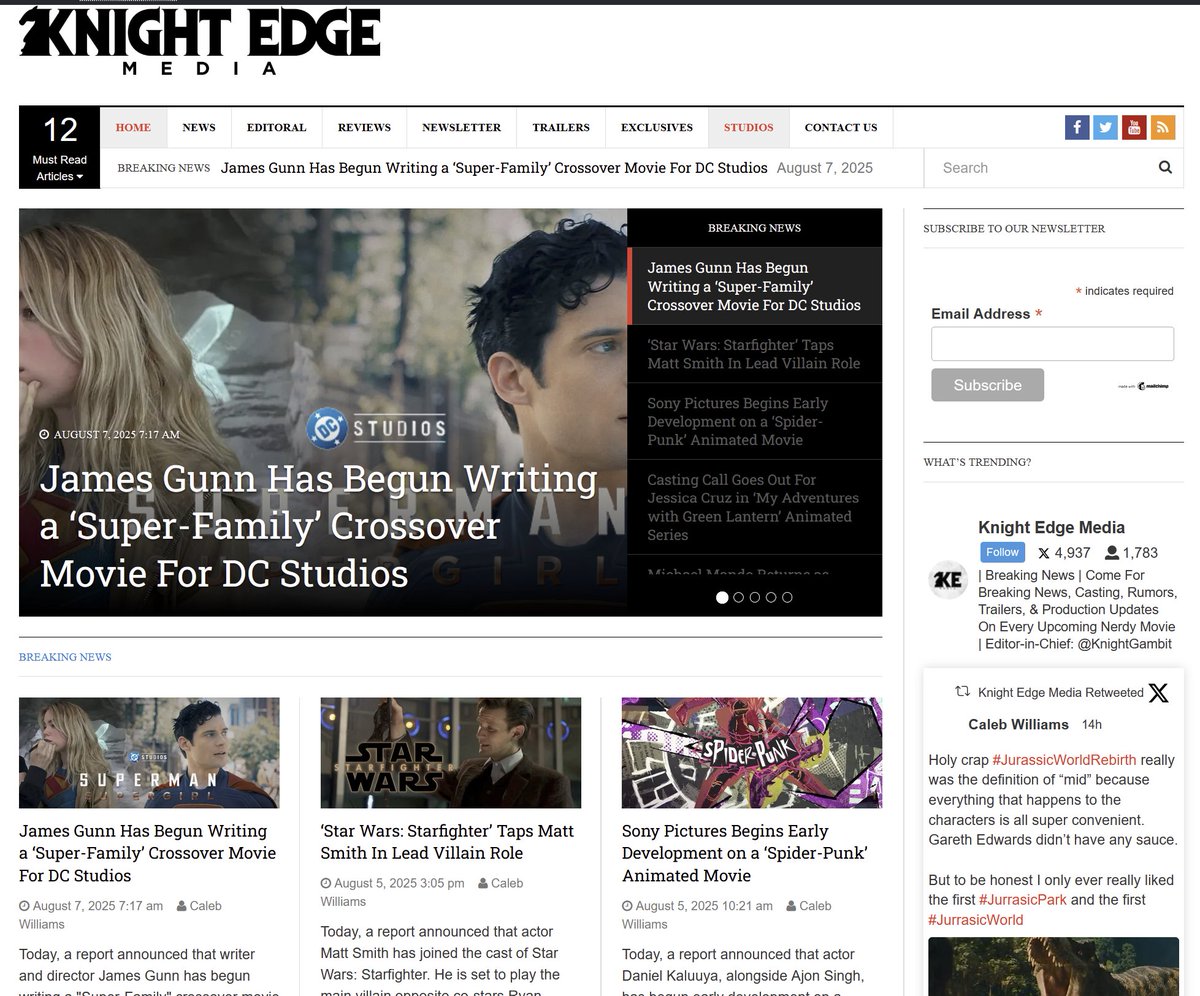
Task: Open the Twitter social icon
Action: pos(1105,128)
